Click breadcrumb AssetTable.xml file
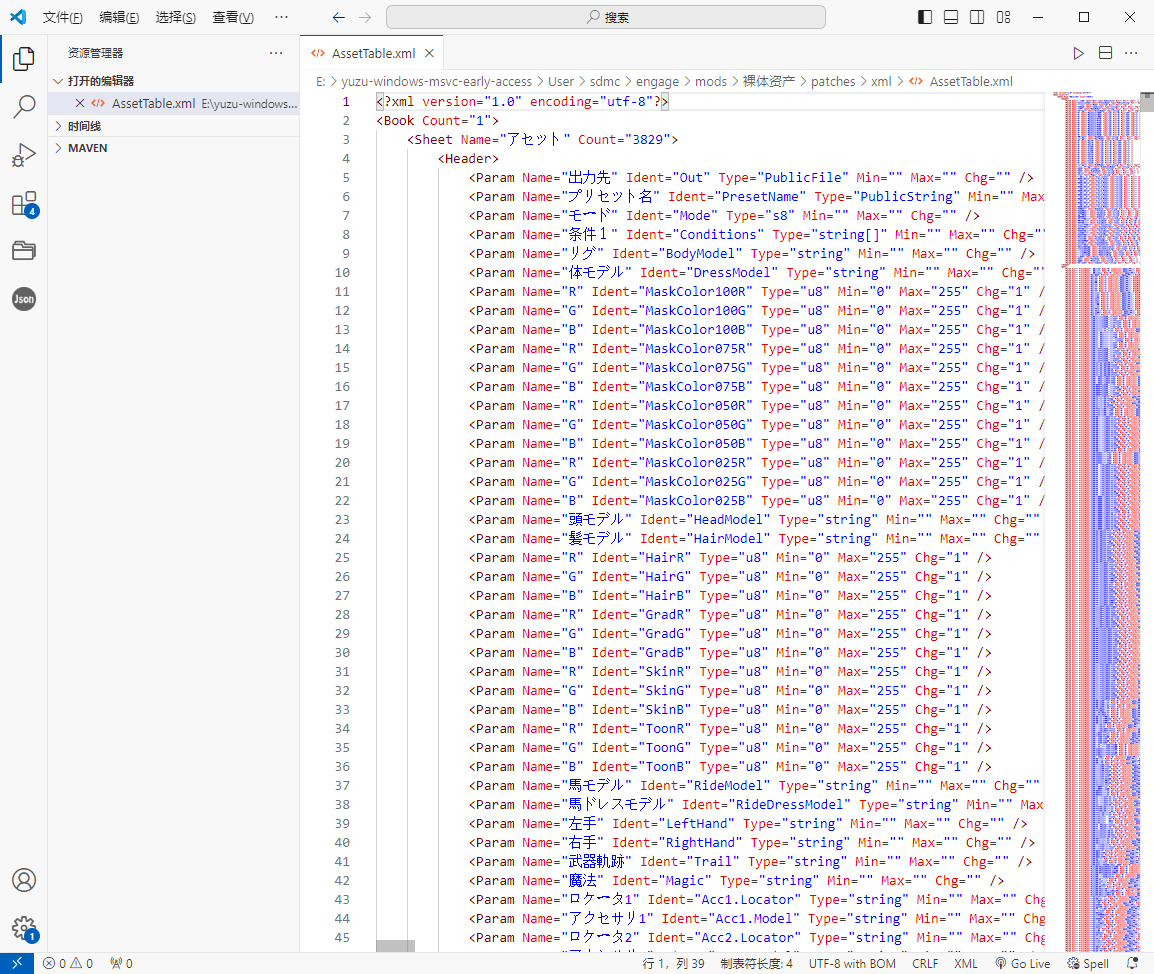The width and height of the screenshot is (1154, 974). pyautogui.click(x=971, y=82)
